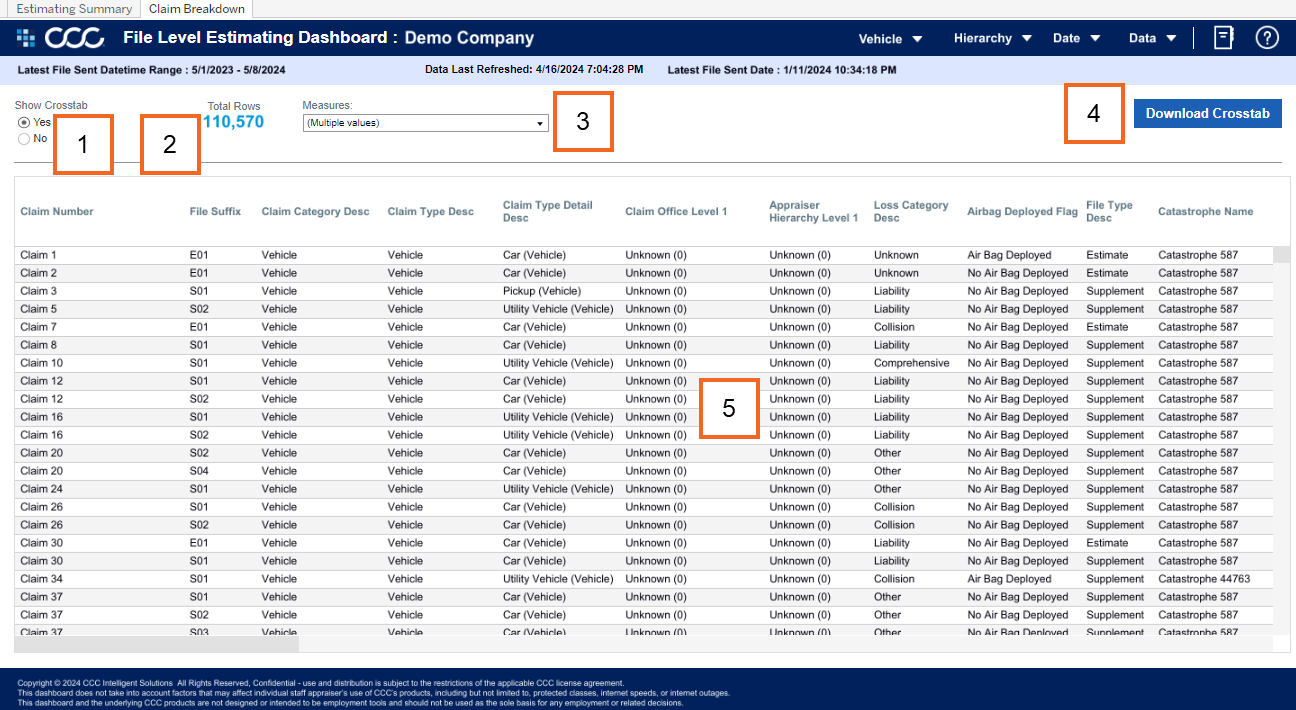Open the Date filter dropdown

[x=1076, y=39]
